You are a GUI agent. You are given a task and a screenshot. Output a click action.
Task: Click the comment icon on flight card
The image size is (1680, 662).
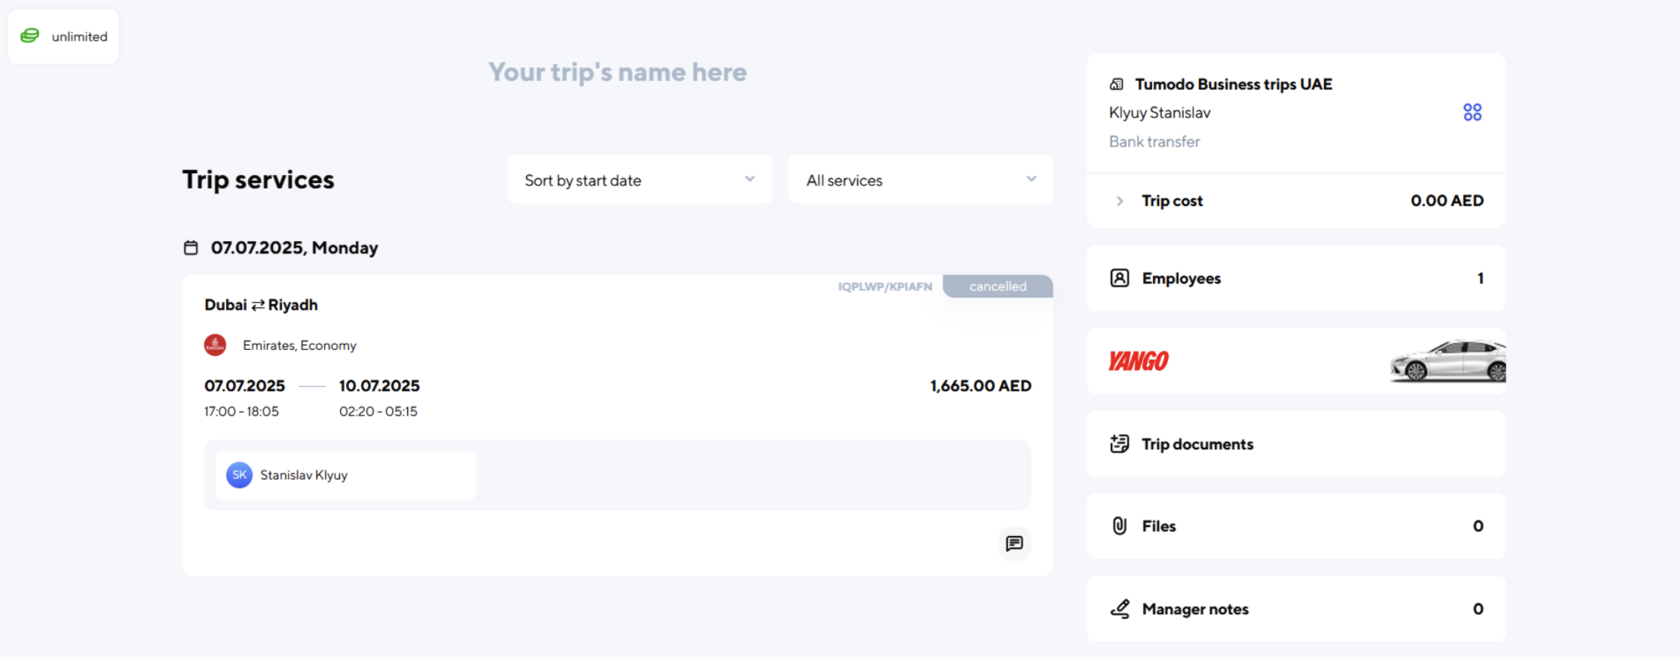[1014, 543]
